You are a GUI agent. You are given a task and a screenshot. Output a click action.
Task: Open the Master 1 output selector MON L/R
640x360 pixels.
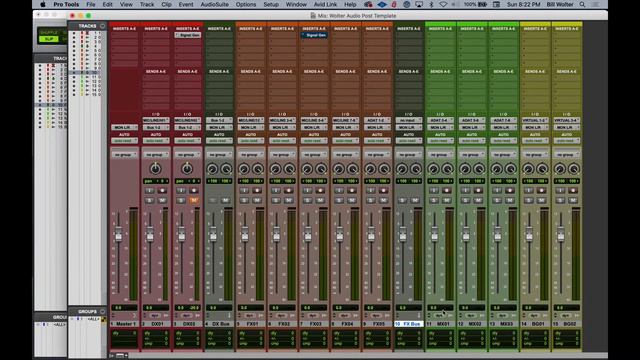point(124,127)
